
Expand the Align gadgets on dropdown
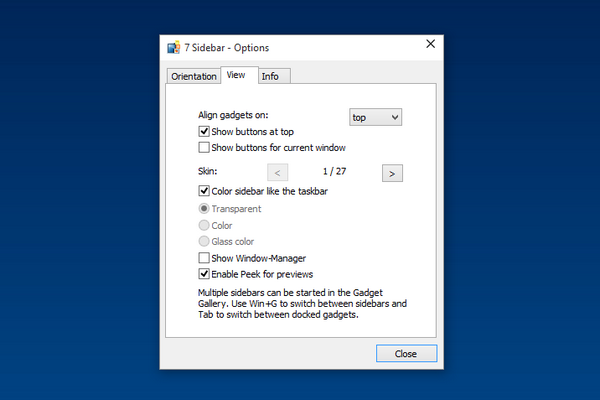[x=375, y=117]
